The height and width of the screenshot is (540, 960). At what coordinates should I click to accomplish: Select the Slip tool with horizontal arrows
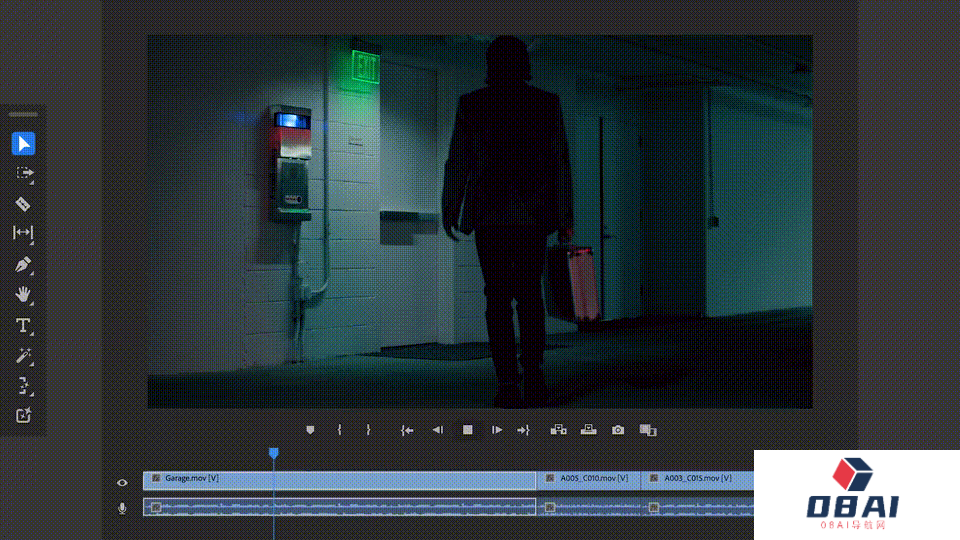coord(23,233)
